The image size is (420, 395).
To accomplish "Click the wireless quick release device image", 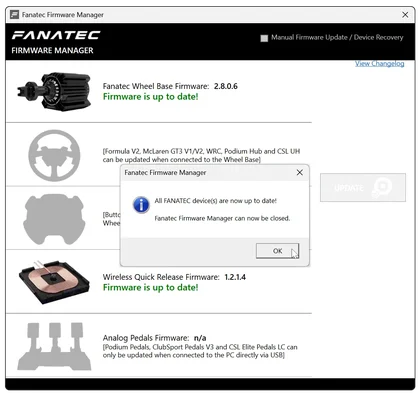I will (x=54, y=282).
